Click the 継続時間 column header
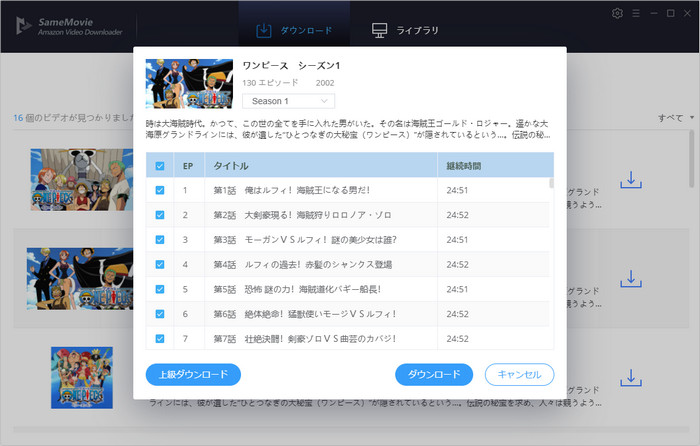Image resolution: width=700 pixels, height=446 pixels. pos(496,166)
